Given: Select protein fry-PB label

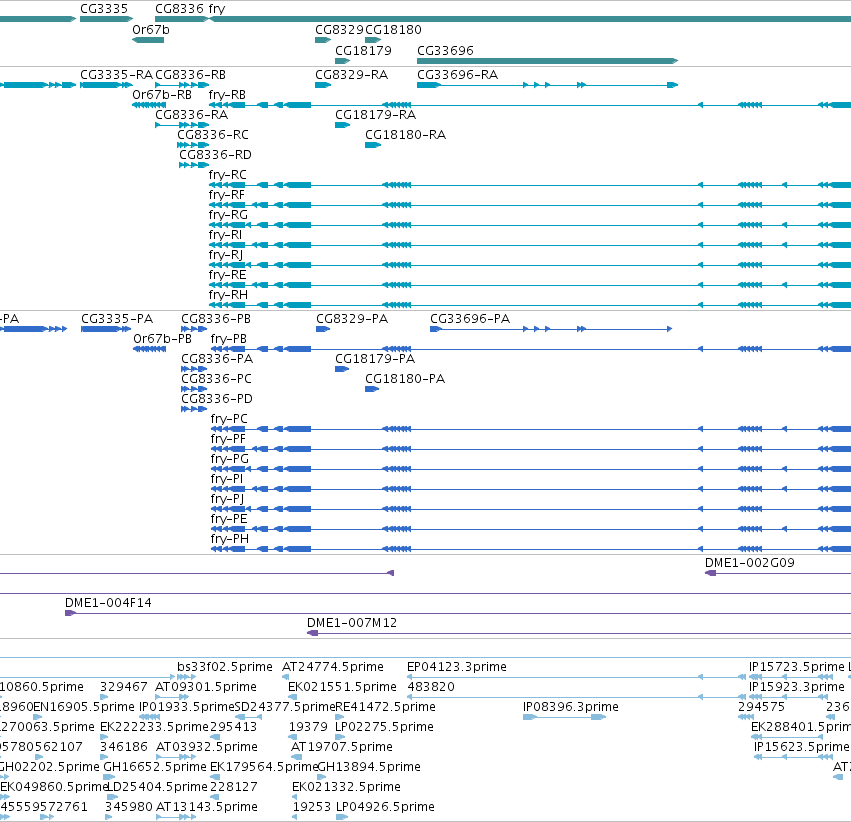Looking at the screenshot, I should coord(228,339).
